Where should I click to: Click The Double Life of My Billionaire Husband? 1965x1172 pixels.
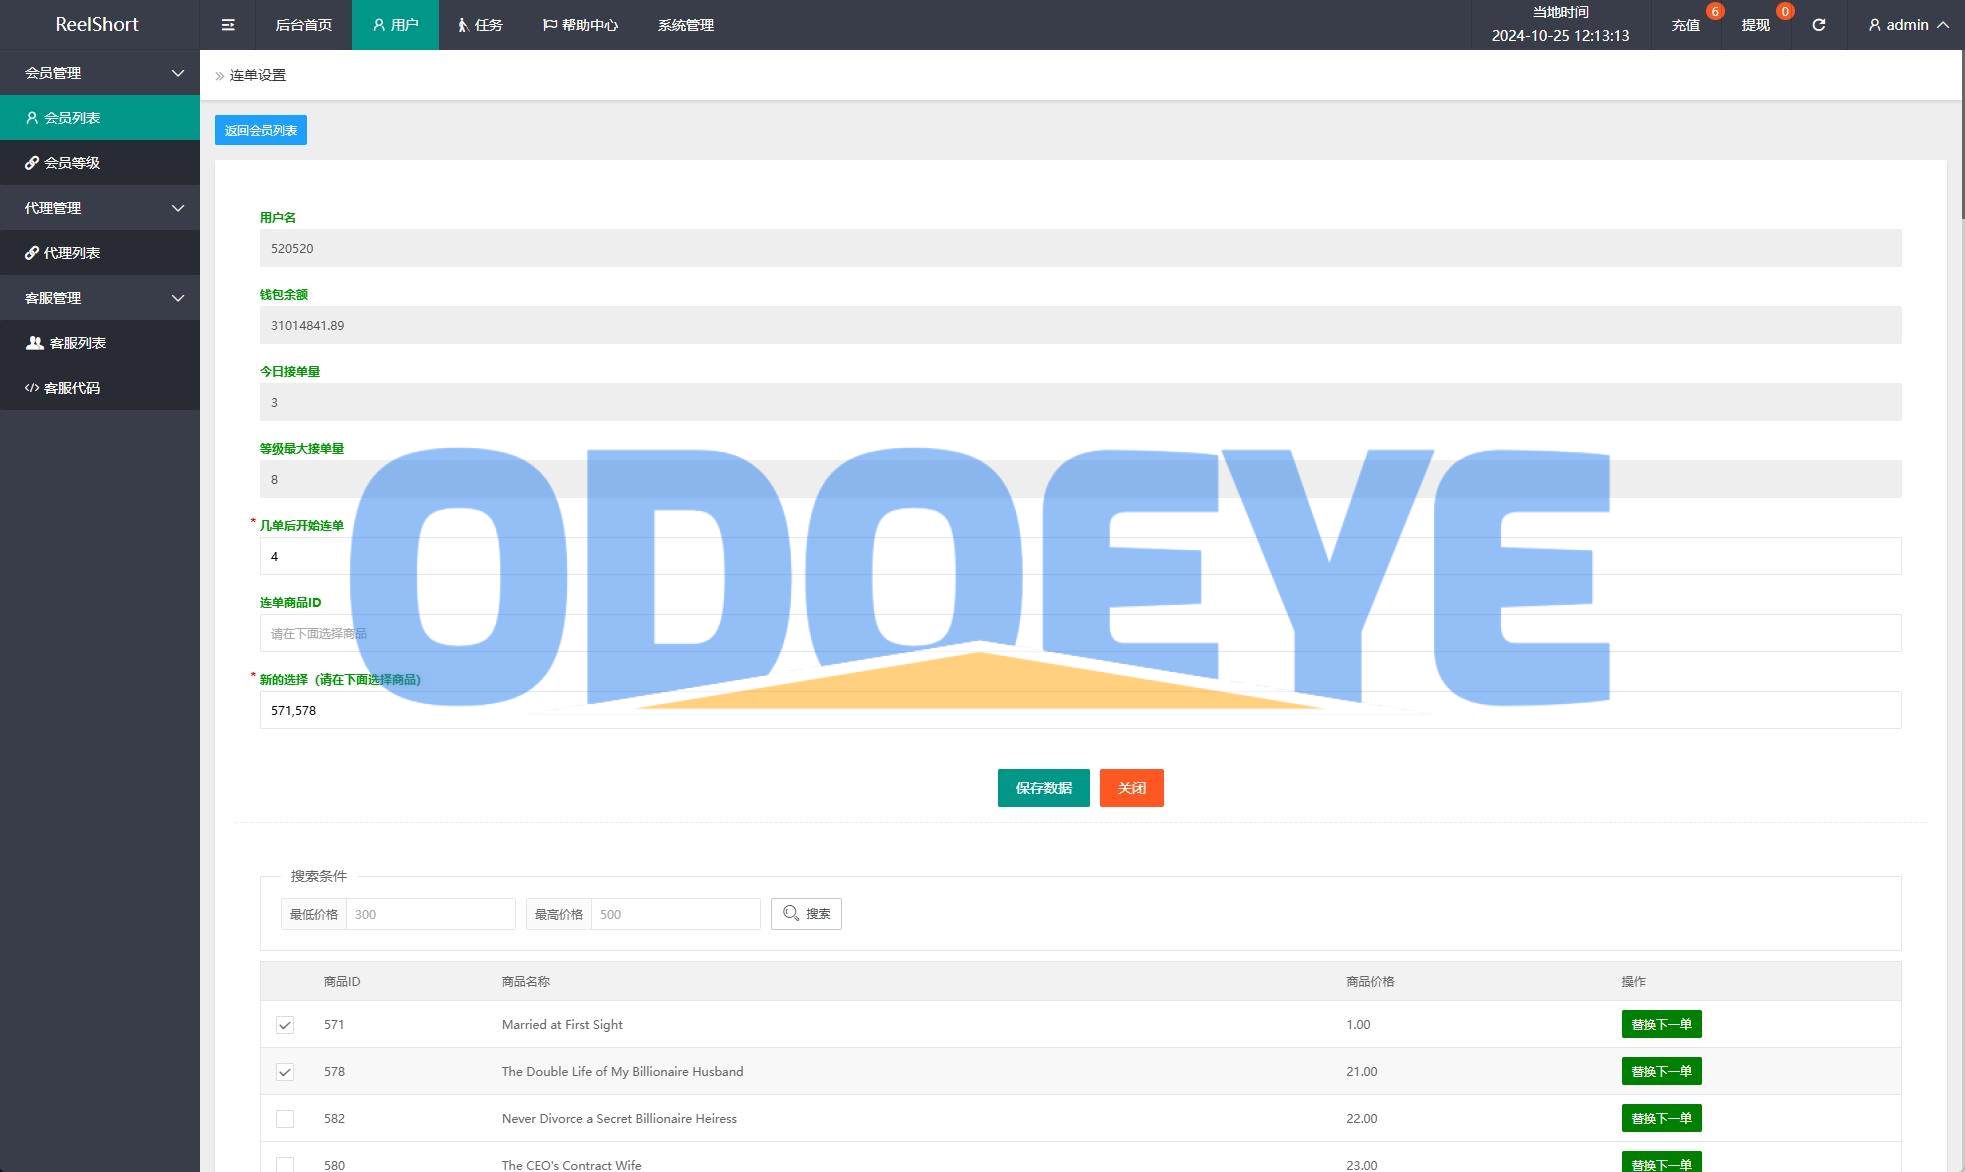(622, 1071)
